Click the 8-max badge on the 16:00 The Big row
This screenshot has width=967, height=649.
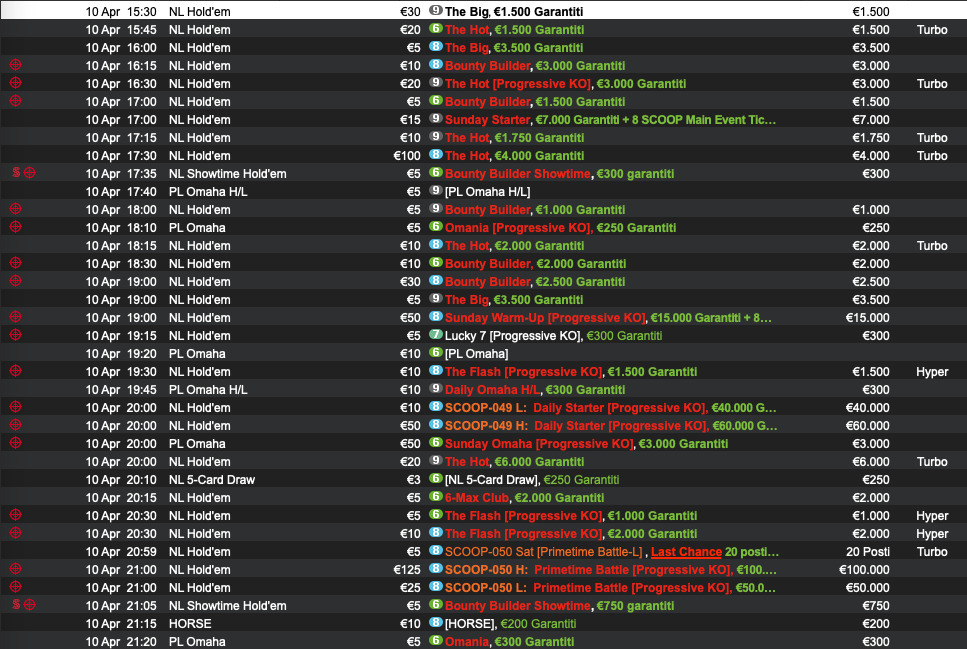pos(436,46)
